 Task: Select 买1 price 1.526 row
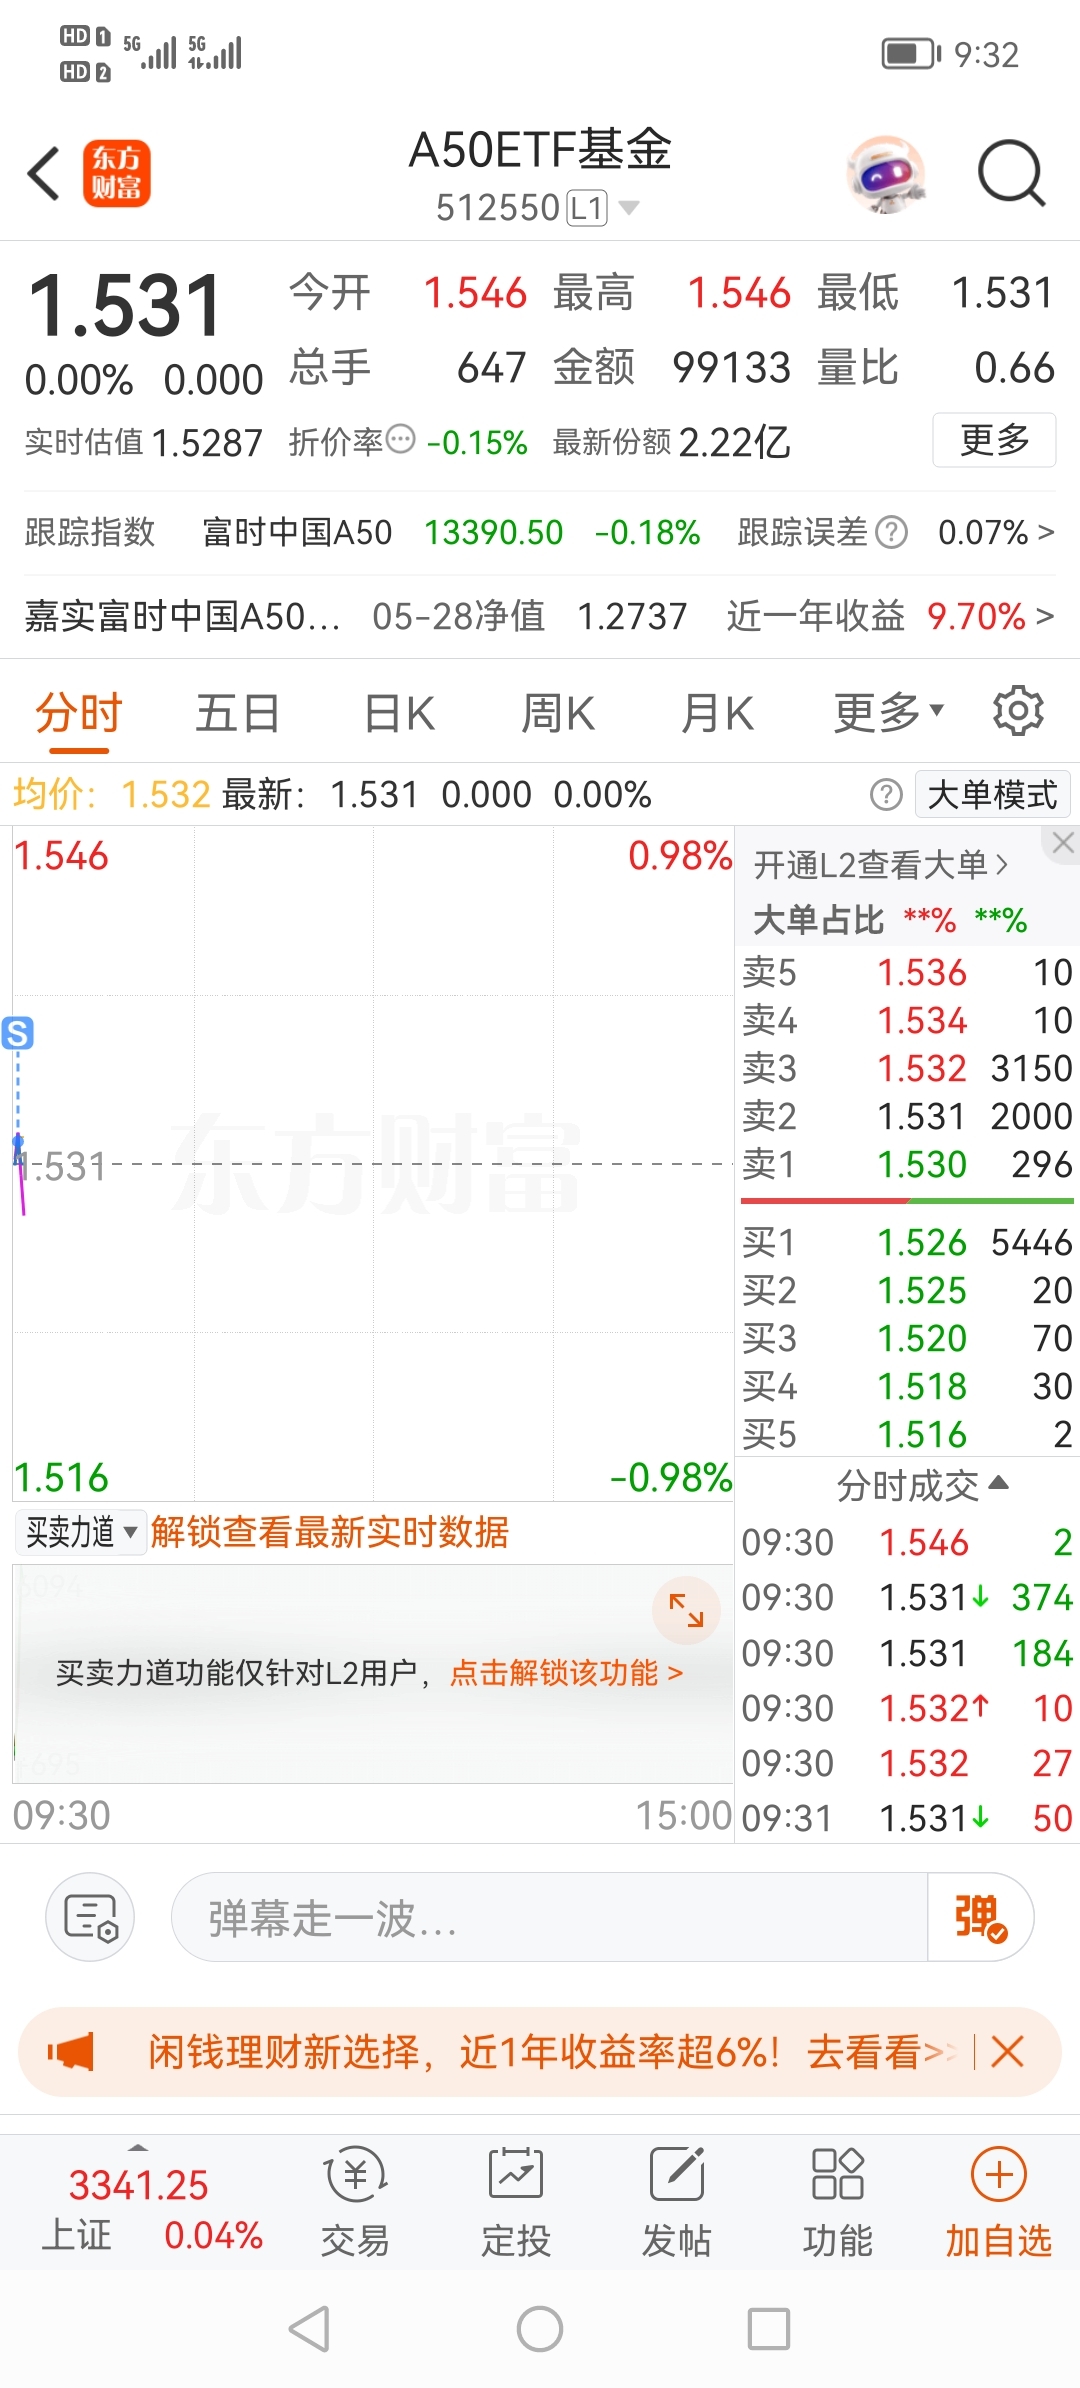907,1242
